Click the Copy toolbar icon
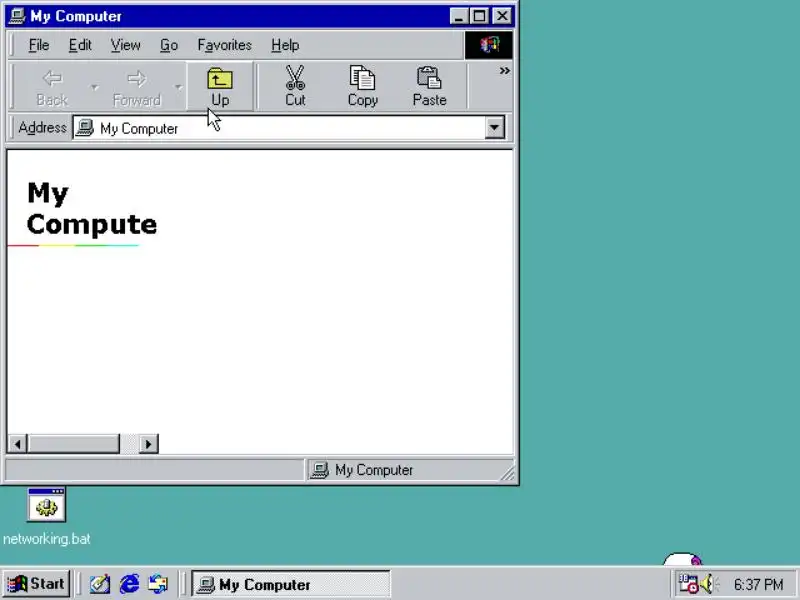 coord(362,78)
